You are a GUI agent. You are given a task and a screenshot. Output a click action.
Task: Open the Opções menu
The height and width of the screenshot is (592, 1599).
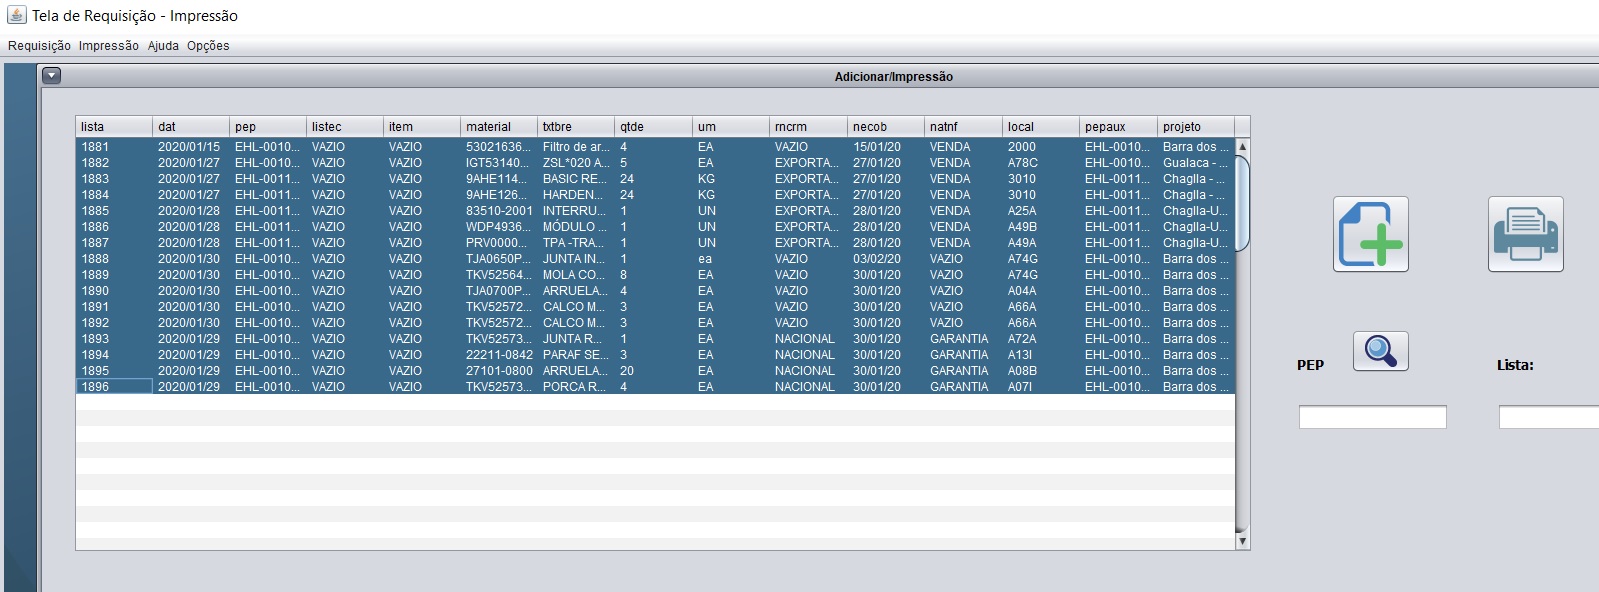(208, 46)
